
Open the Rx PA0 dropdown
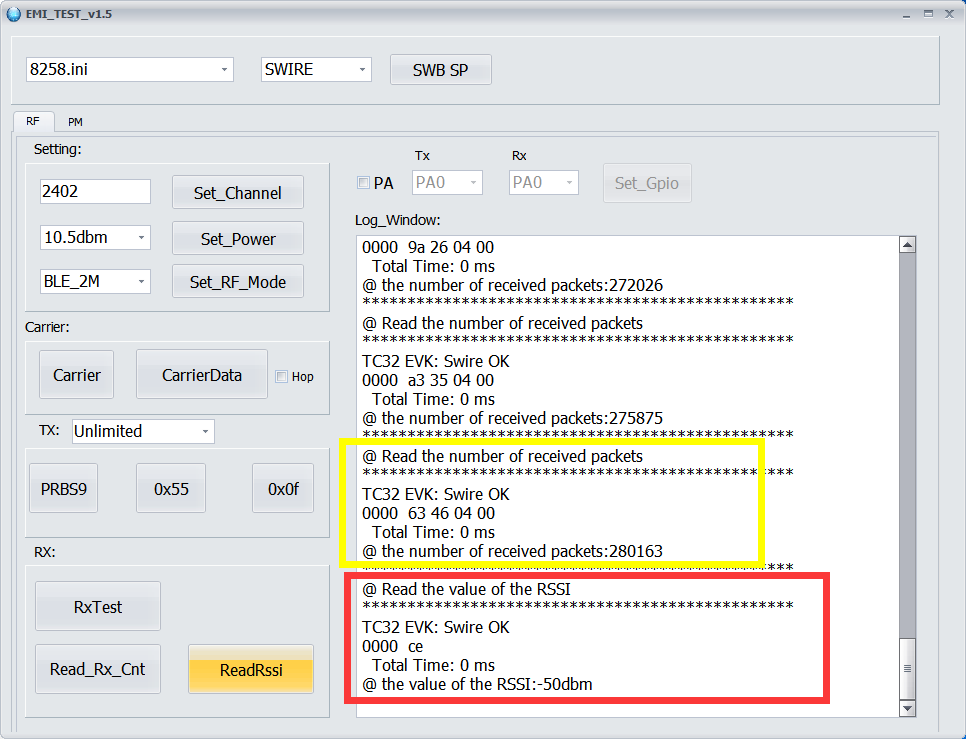tap(544, 182)
